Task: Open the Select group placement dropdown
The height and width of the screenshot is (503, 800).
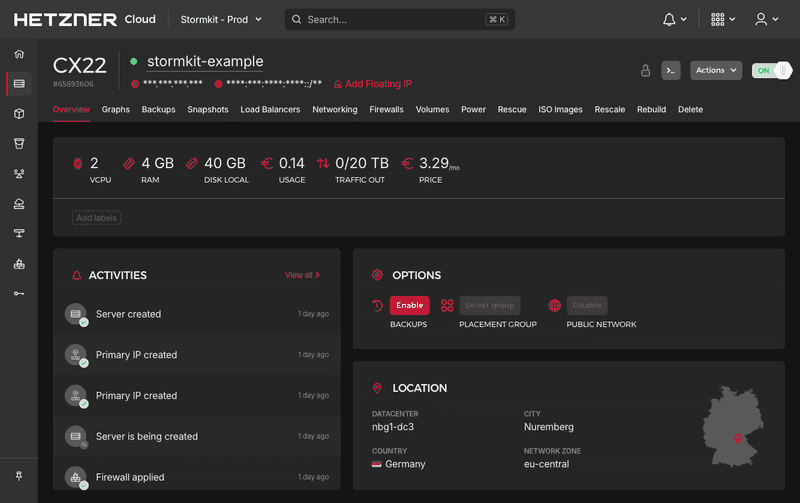Action: (490, 306)
